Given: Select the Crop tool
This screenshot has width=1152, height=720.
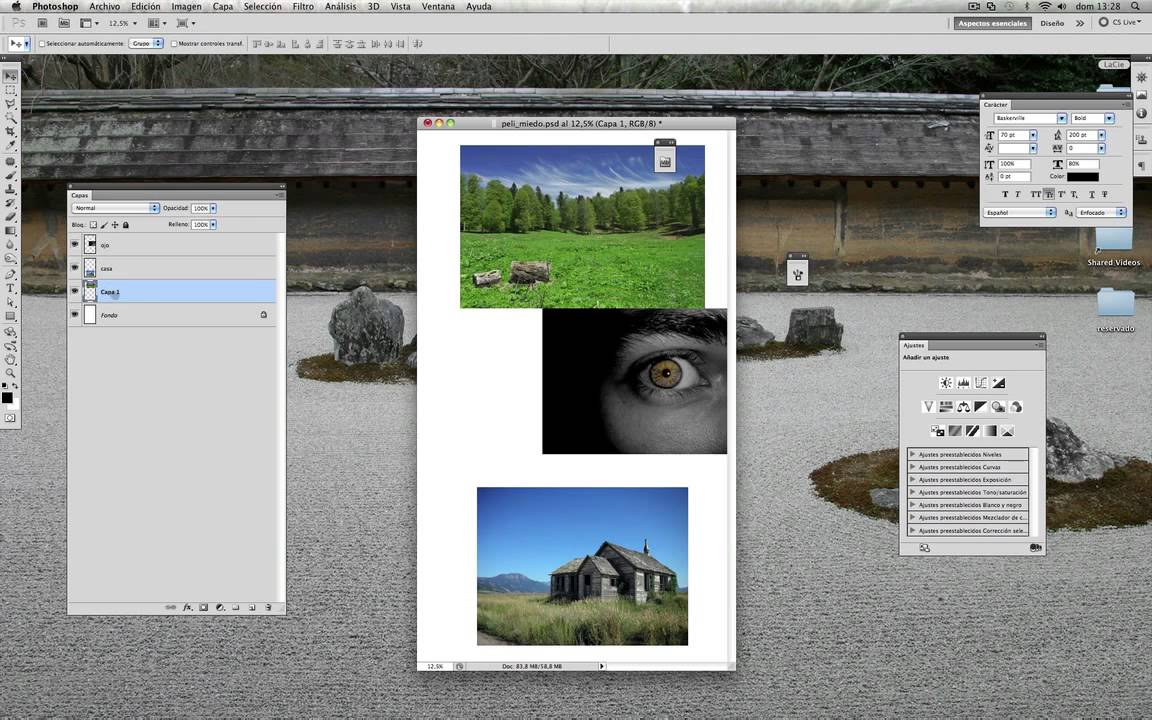Looking at the screenshot, I should pyautogui.click(x=10, y=131).
